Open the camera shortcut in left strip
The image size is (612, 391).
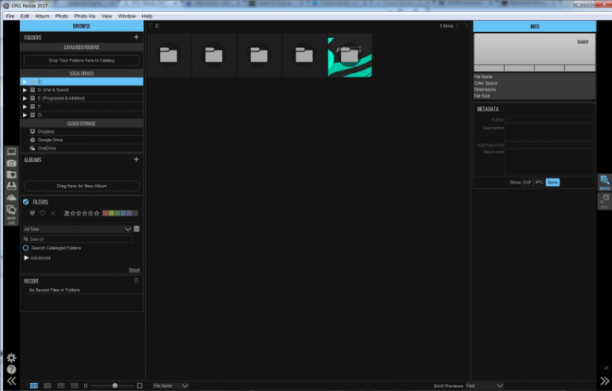pyautogui.click(x=11, y=163)
